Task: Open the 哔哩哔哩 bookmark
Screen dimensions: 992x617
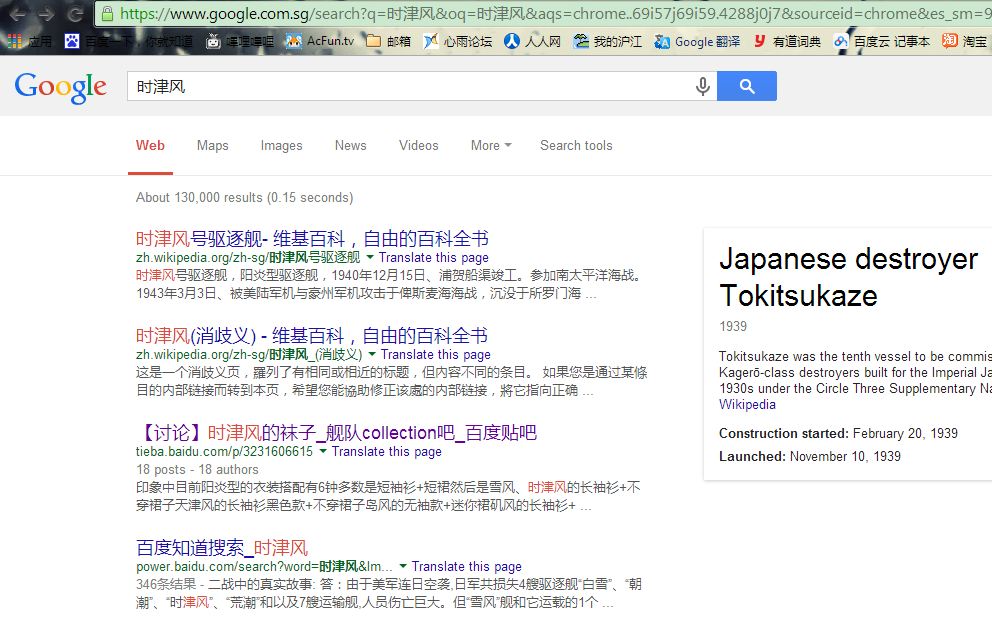Action: (240, 42)
